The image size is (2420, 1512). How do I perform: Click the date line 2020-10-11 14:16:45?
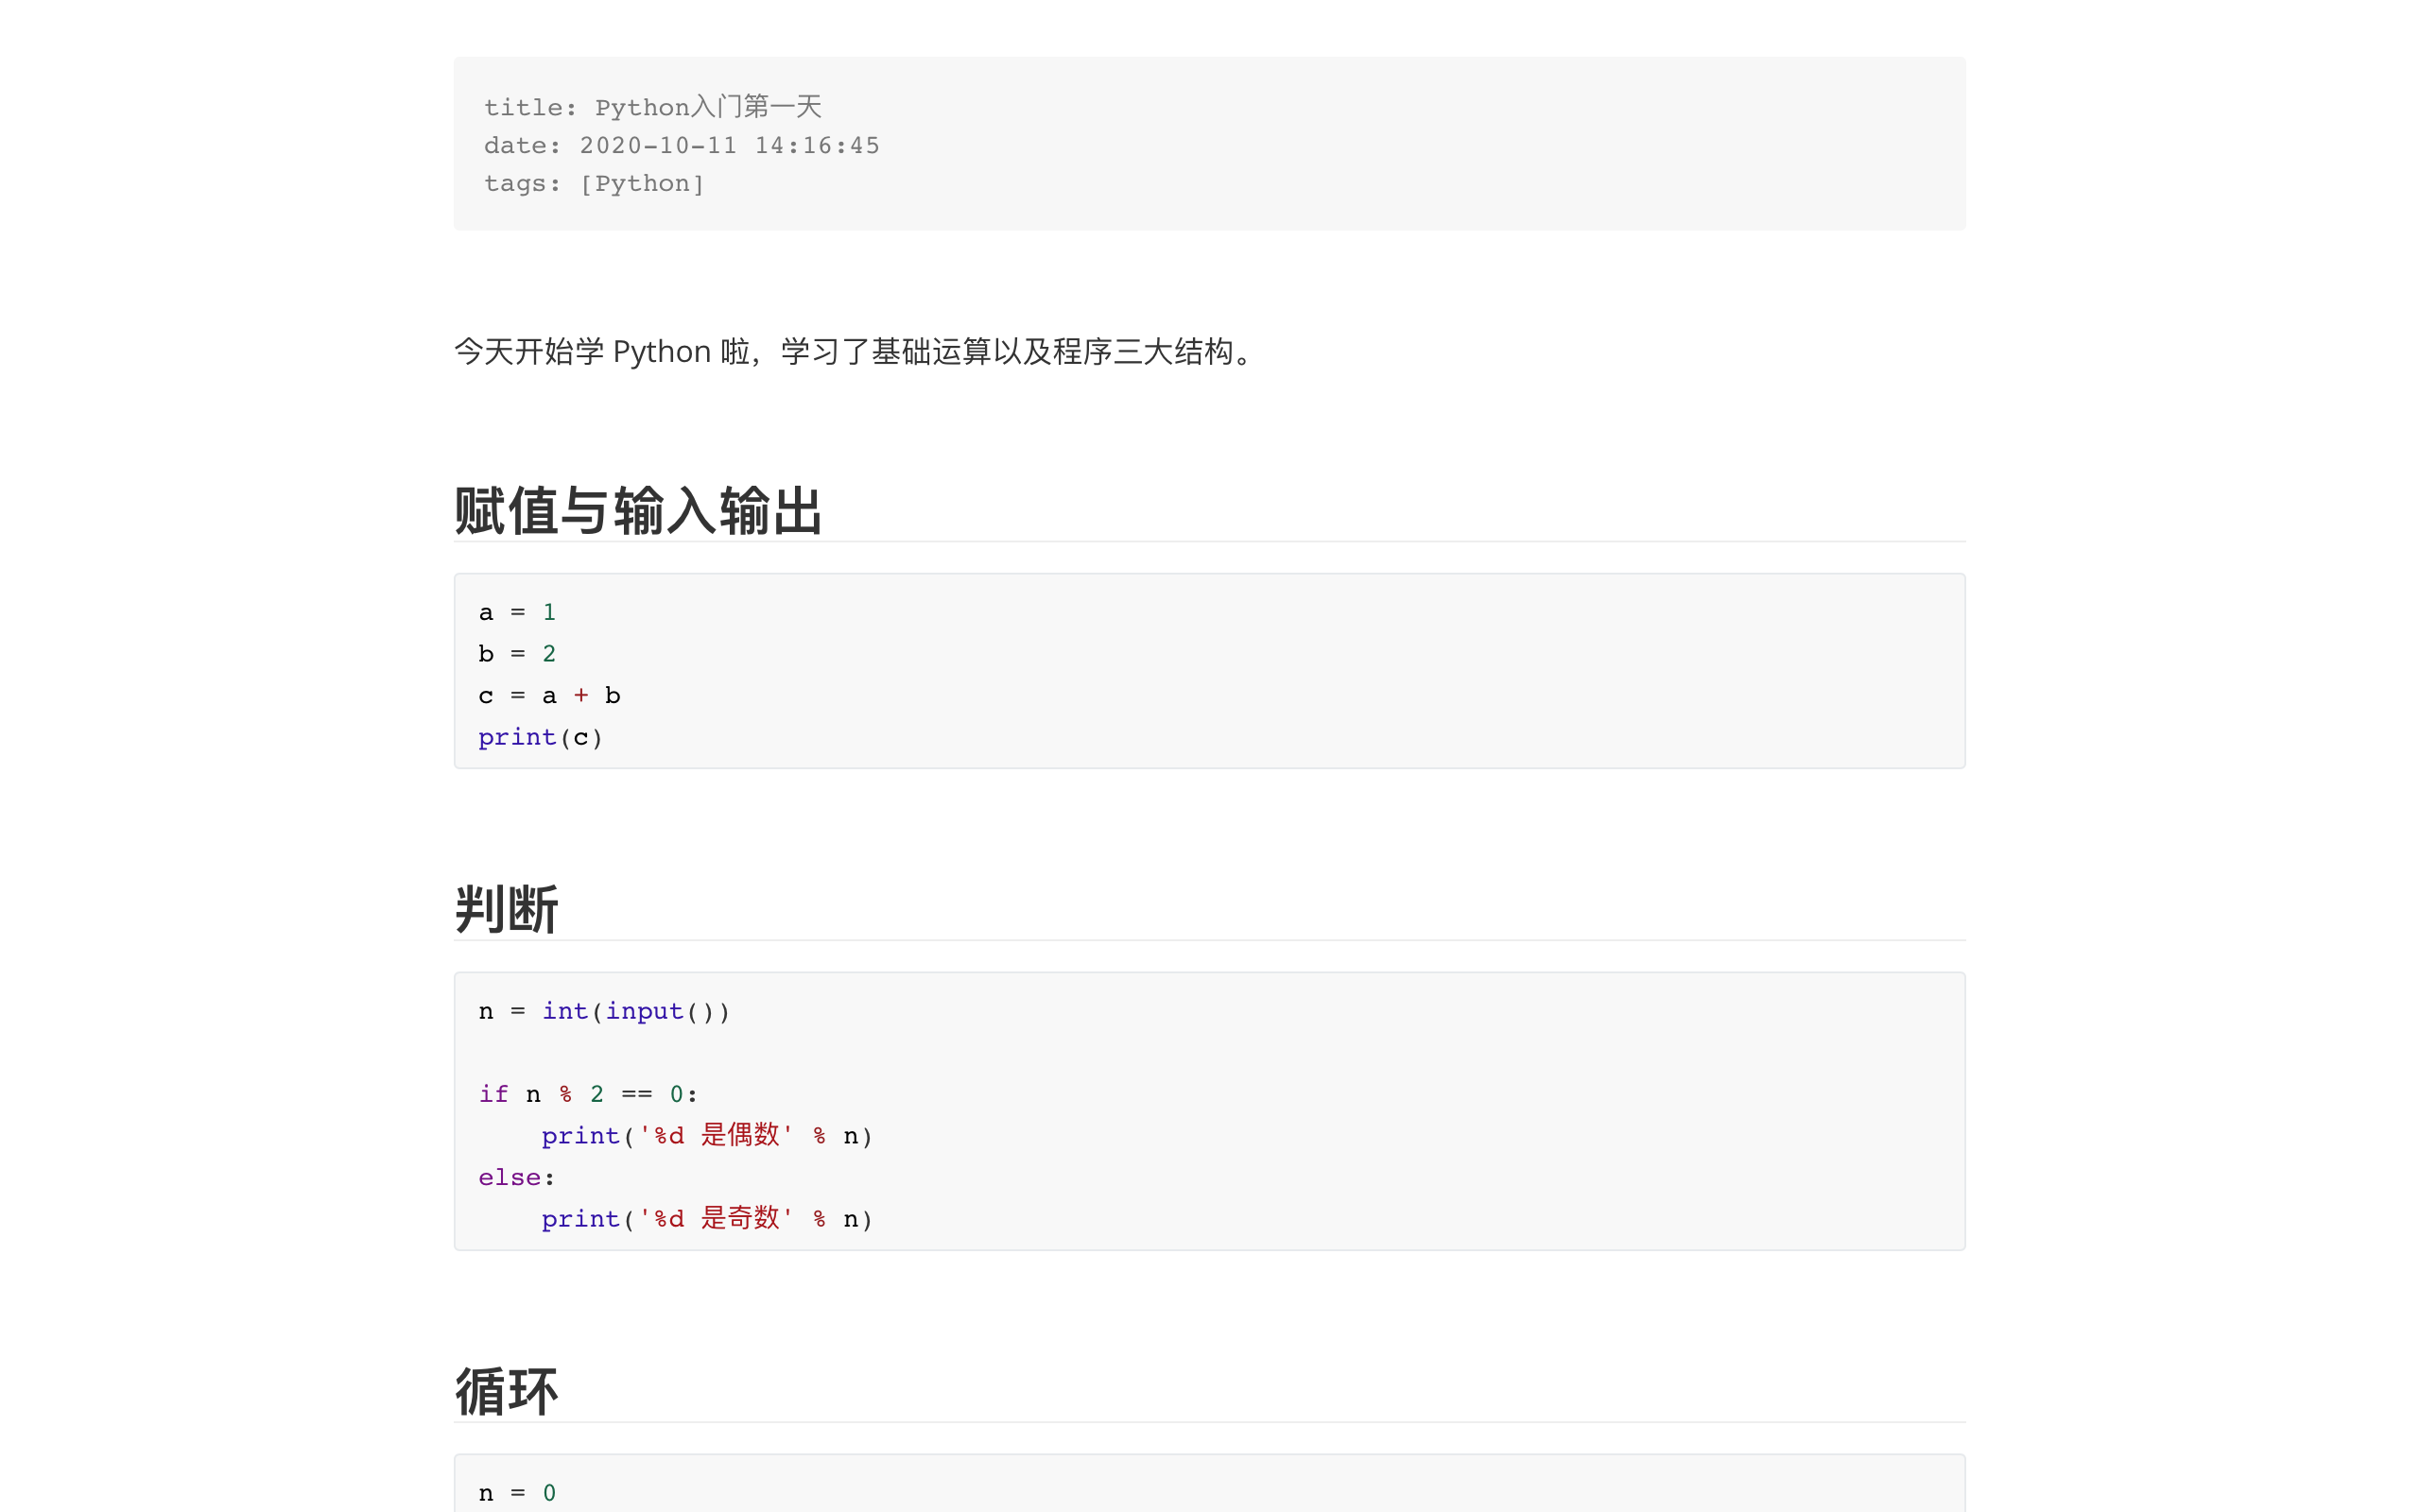point(681,146)
